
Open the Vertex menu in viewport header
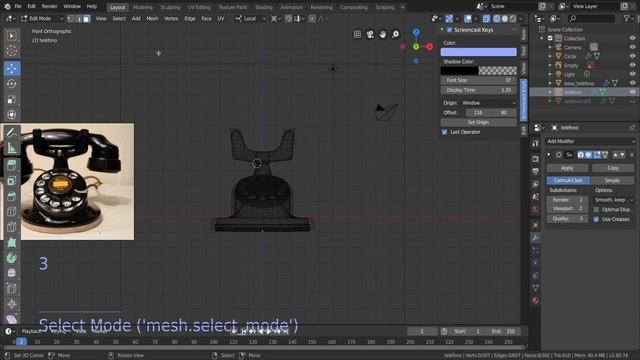pos(171,19)
